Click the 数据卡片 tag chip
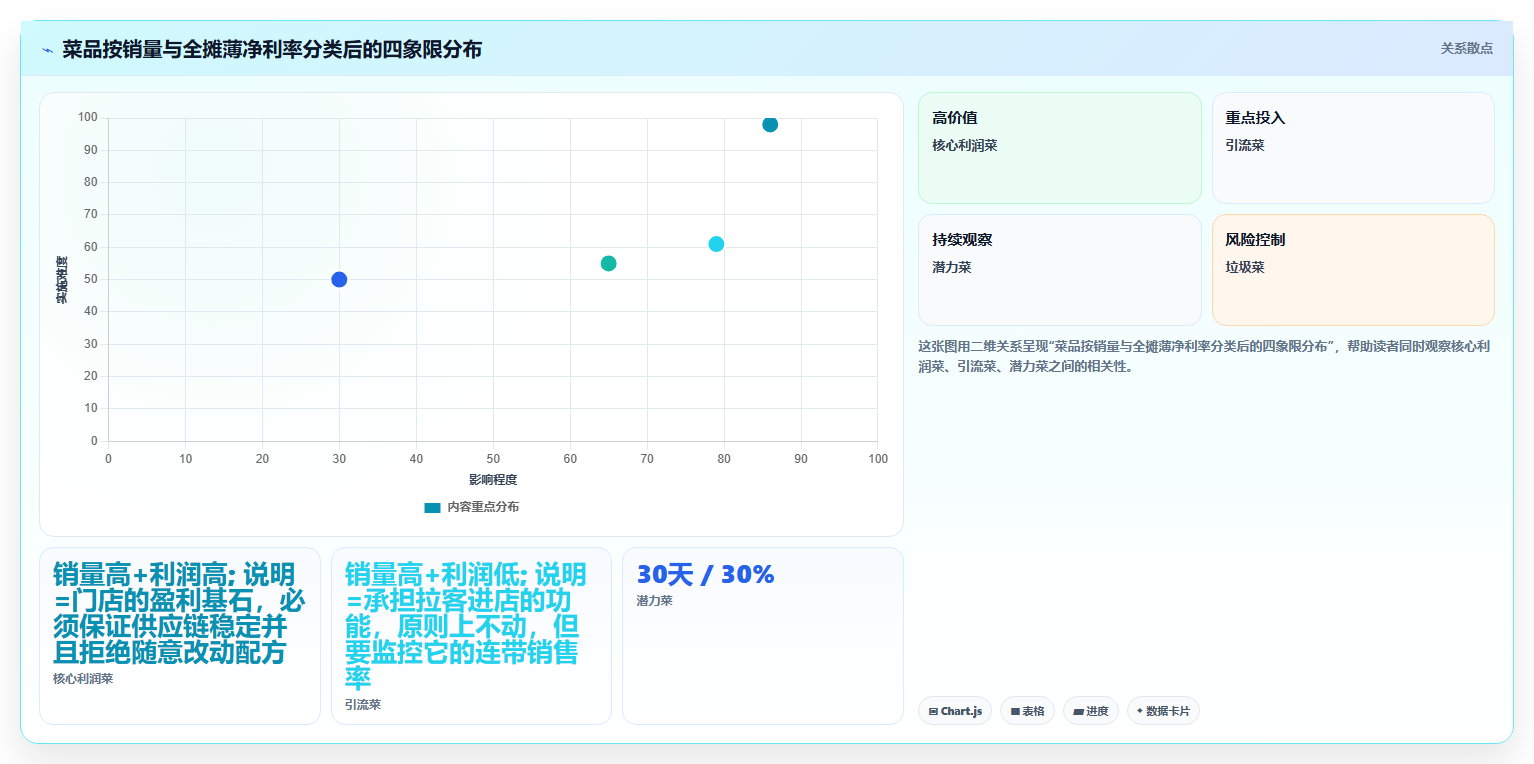The height and width of the screenshot is (764, 1534). coord(1163,711)
